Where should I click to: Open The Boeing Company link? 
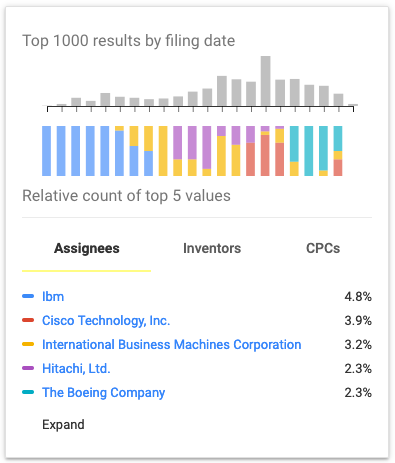103,393
